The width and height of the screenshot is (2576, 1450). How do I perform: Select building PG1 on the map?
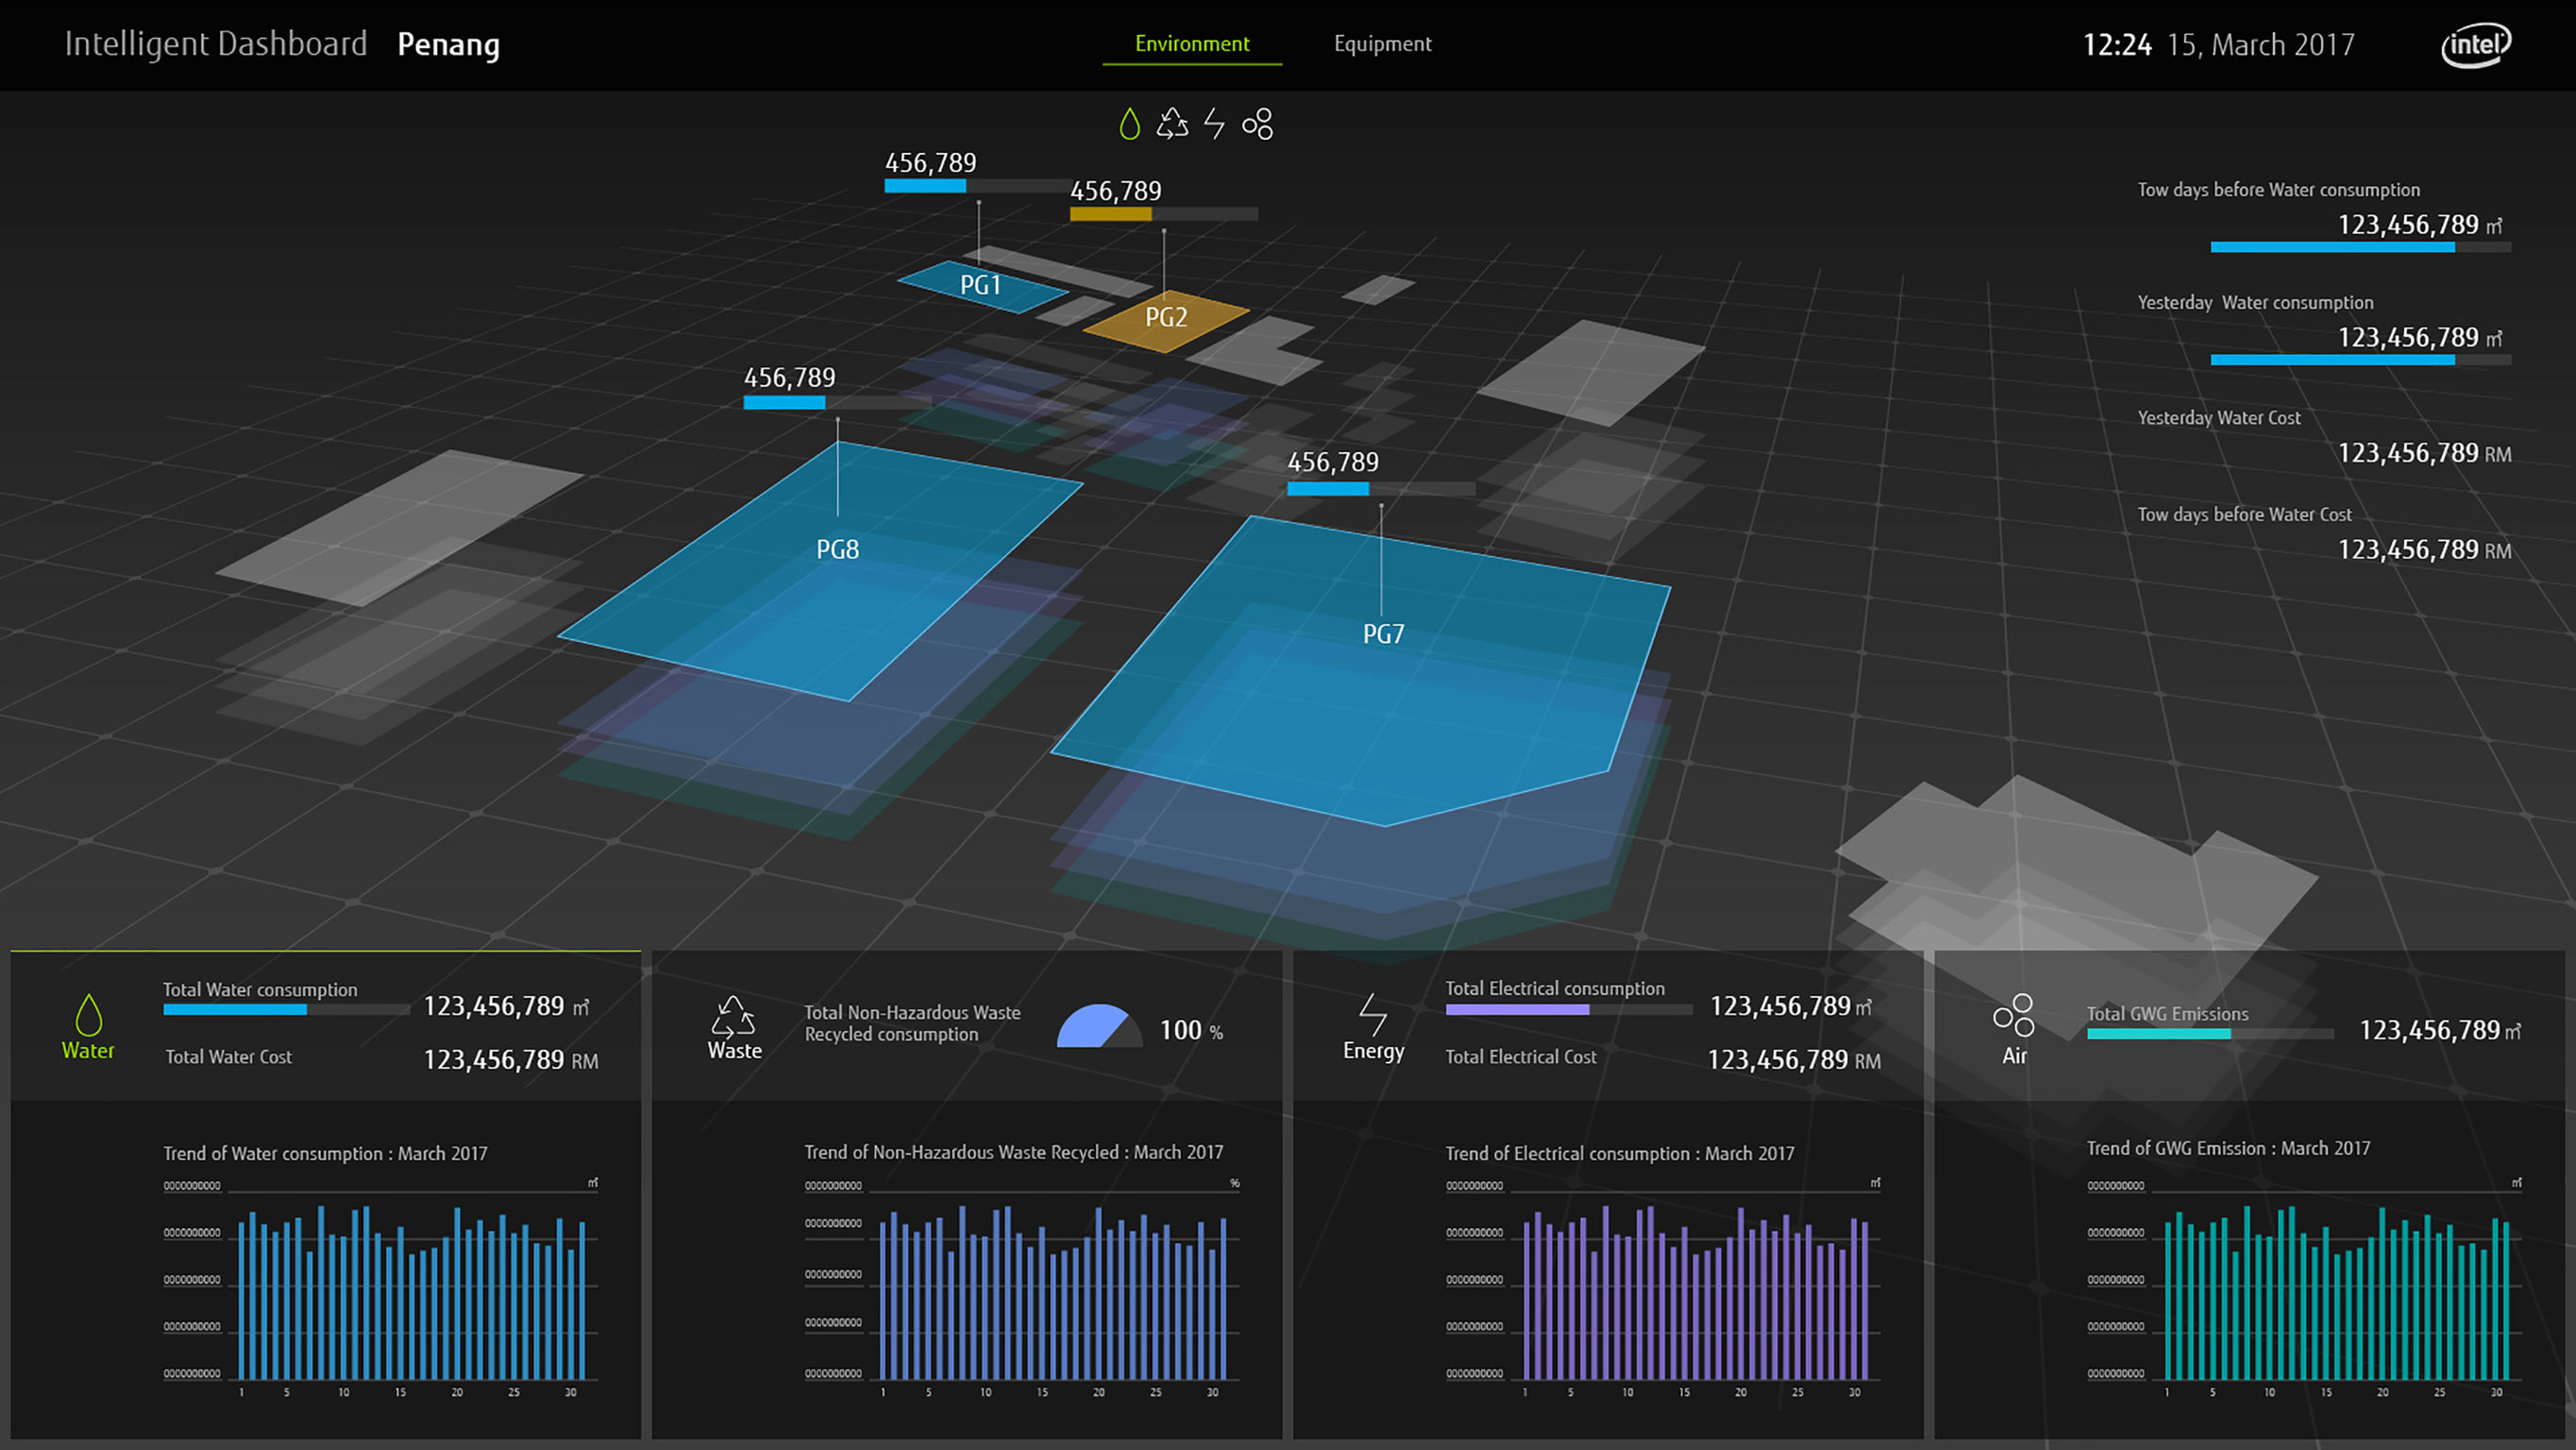(x=982, y=286)
